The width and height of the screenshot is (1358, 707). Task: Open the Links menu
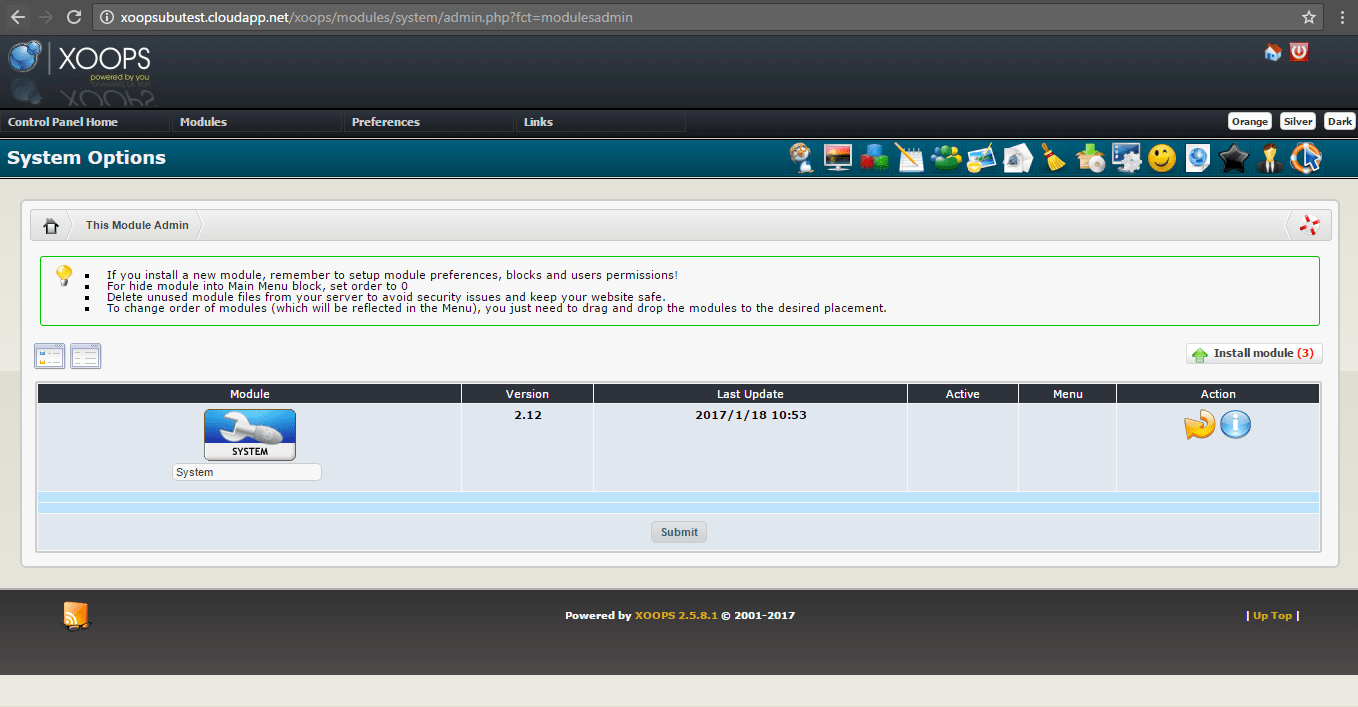click(x=538, y=122)
